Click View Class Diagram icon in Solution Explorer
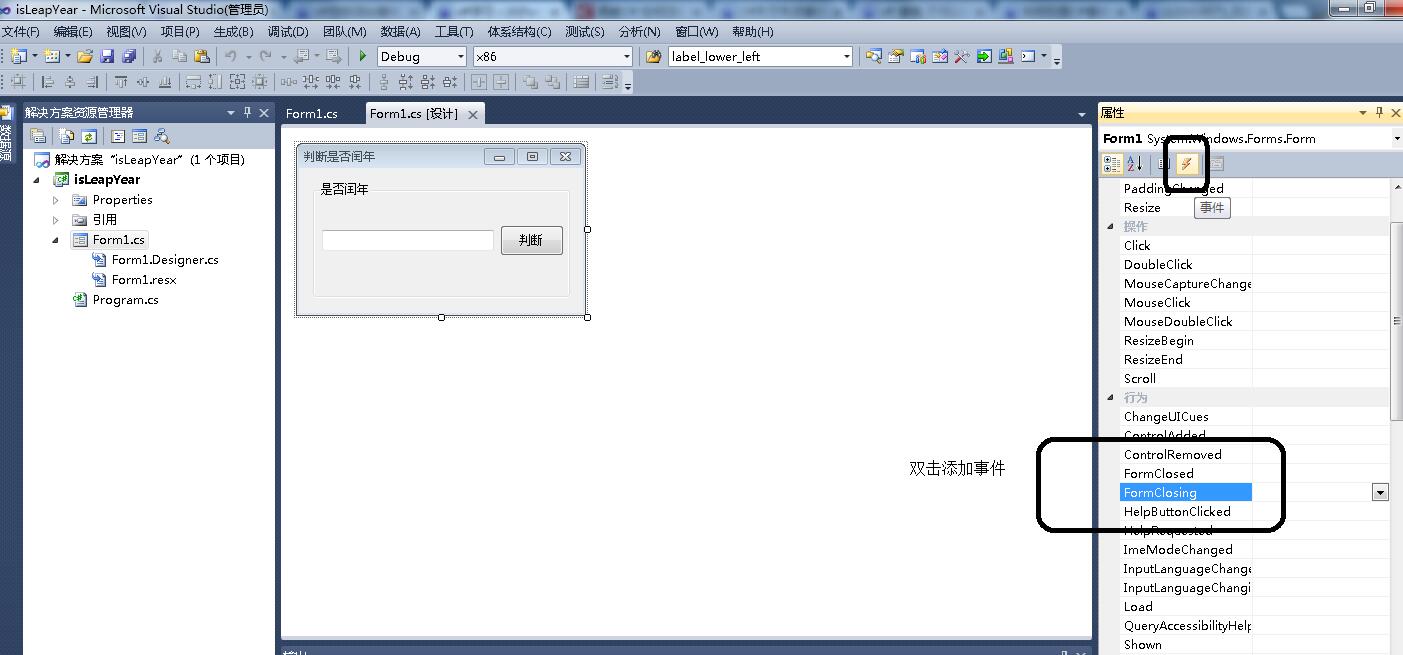 tap(161, 136)
